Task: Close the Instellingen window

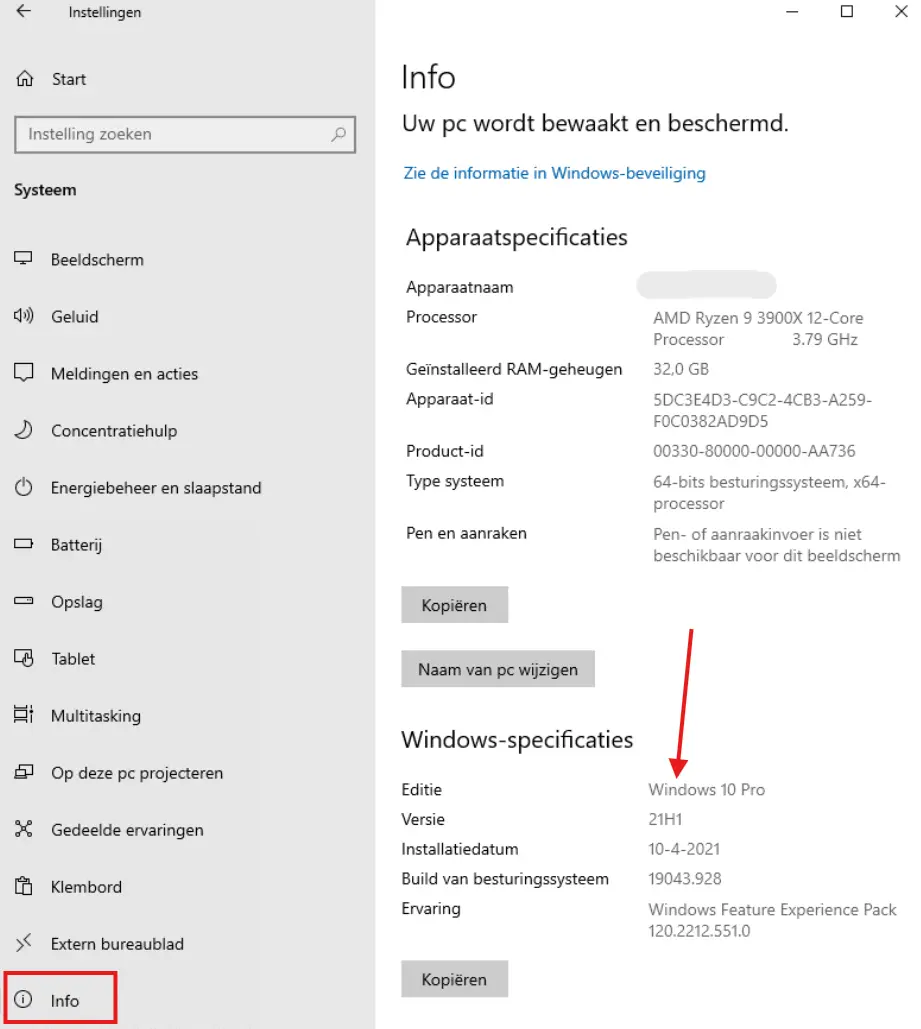Action: point(901,11)
